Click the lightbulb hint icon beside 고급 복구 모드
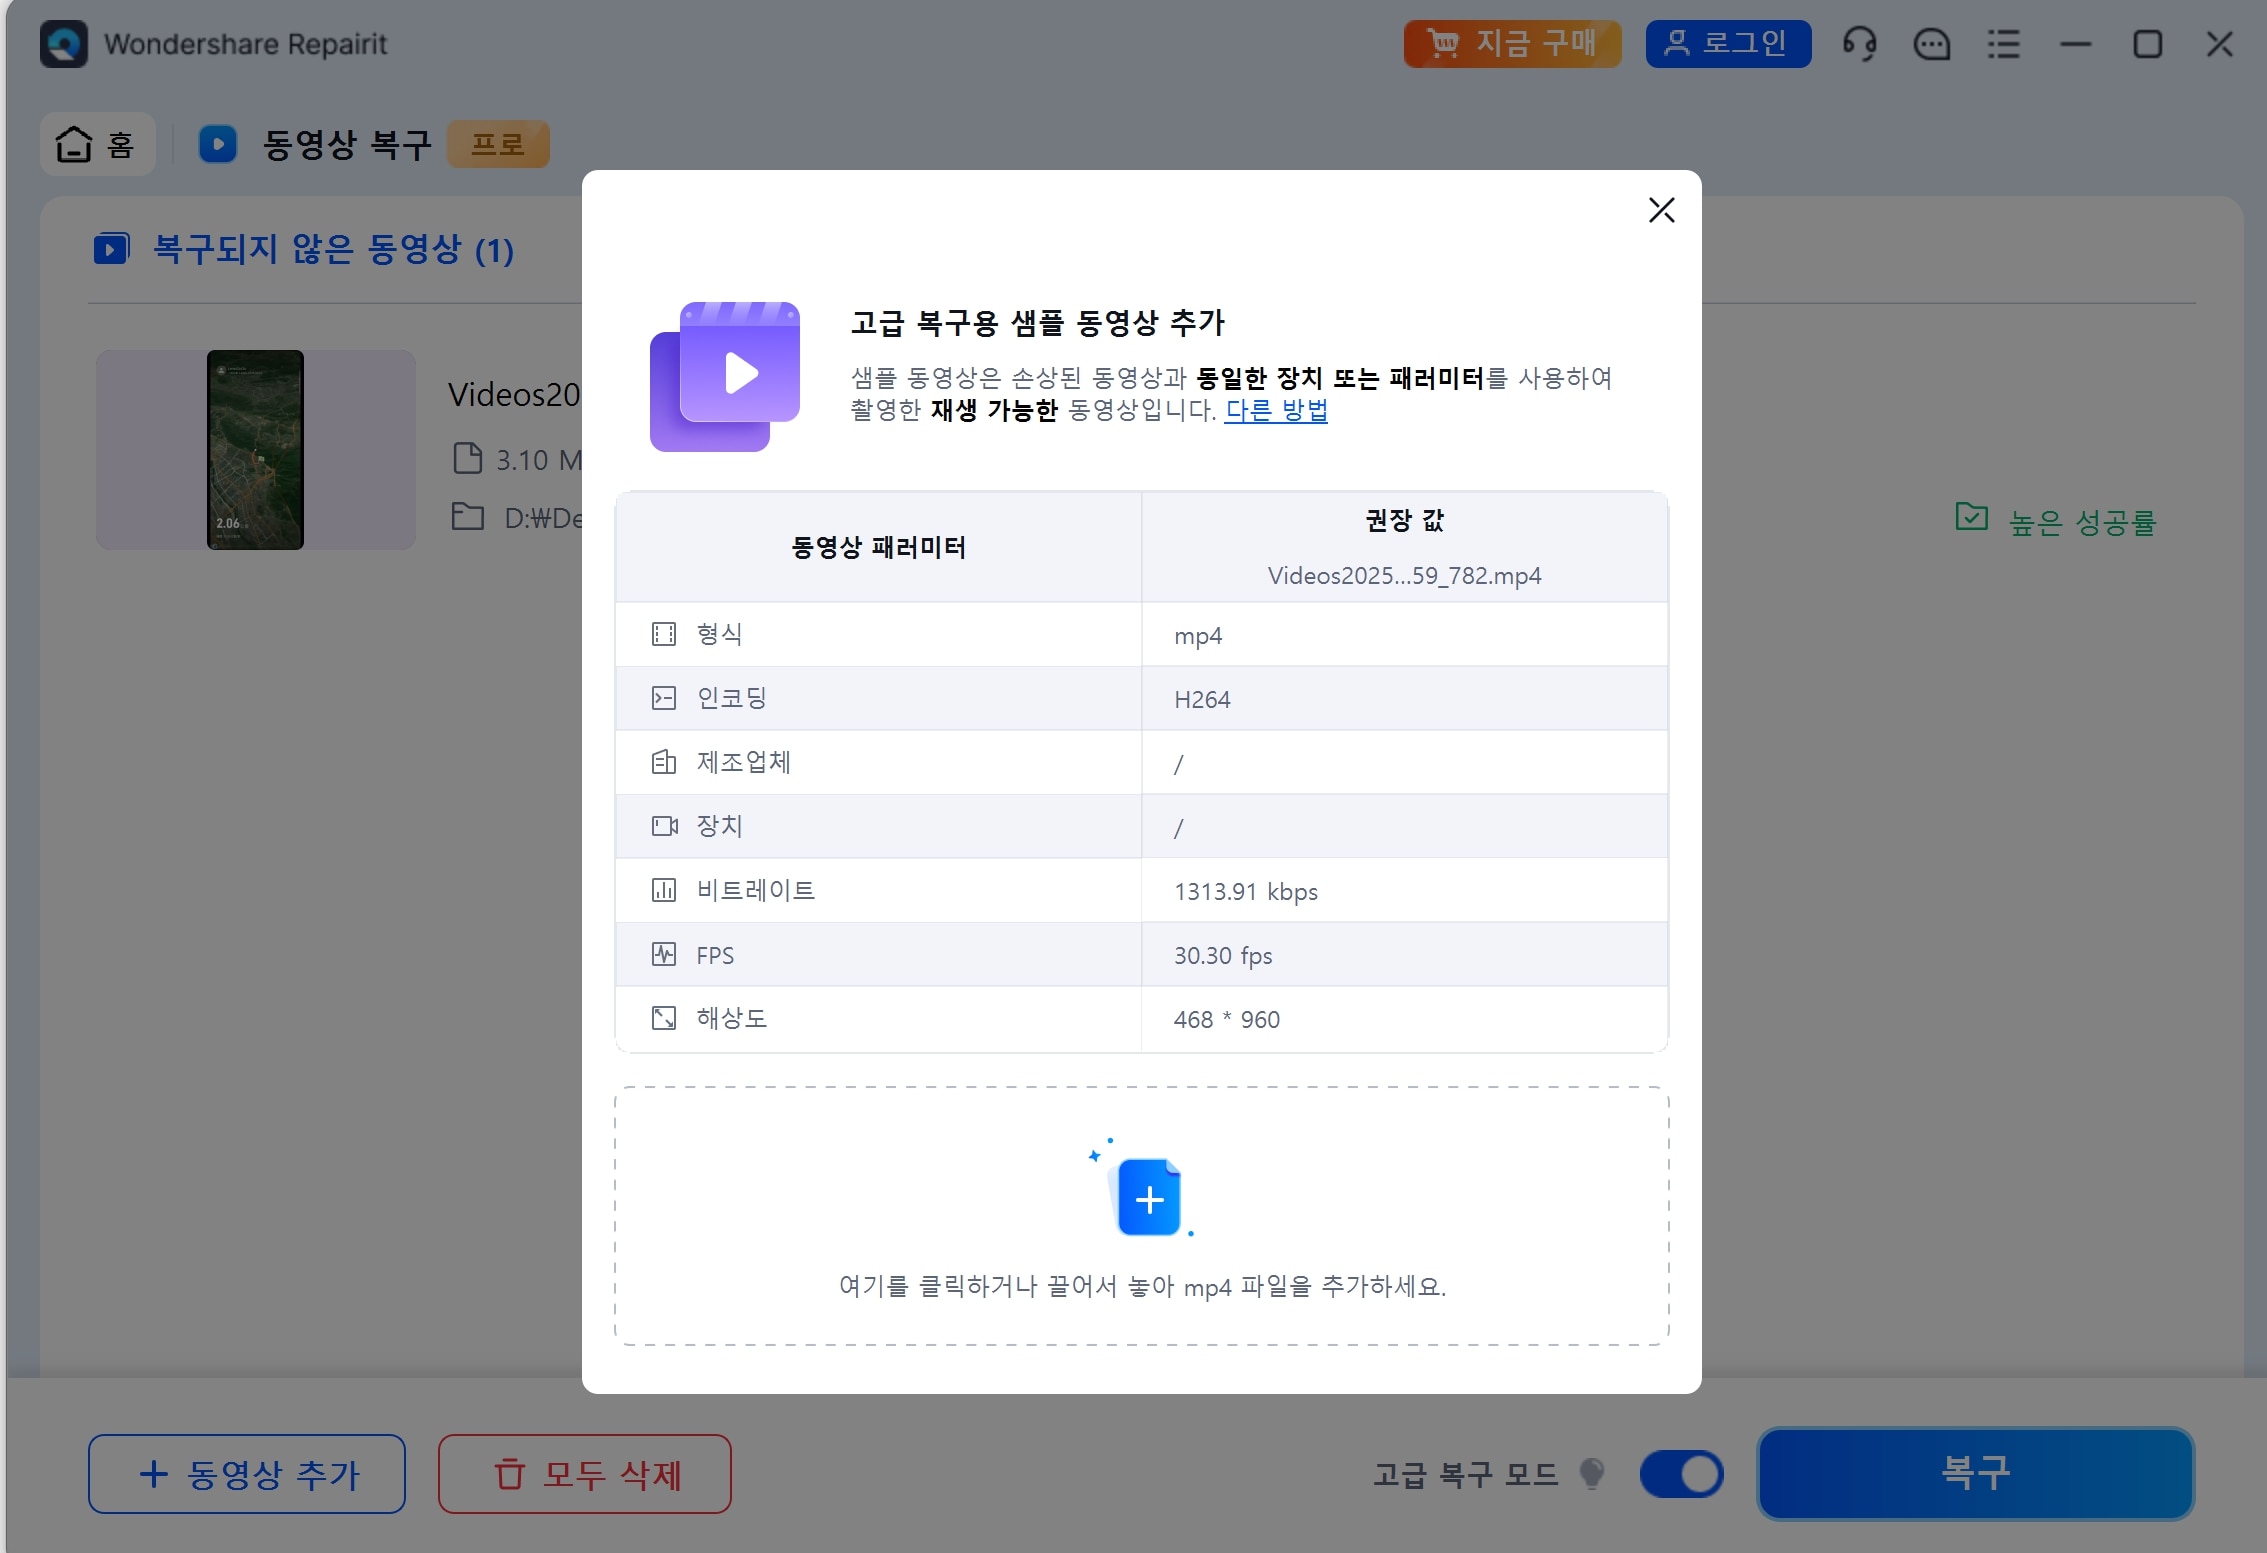 [x=1592, y=1472]
